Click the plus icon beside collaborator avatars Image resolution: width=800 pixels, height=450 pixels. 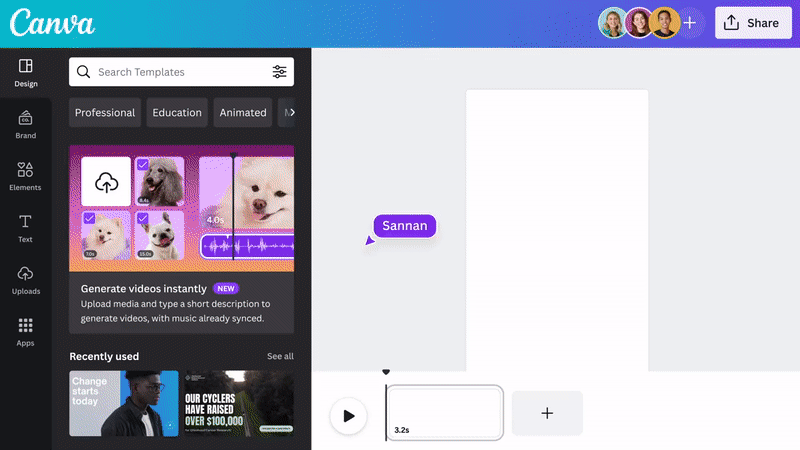(689, 23)
